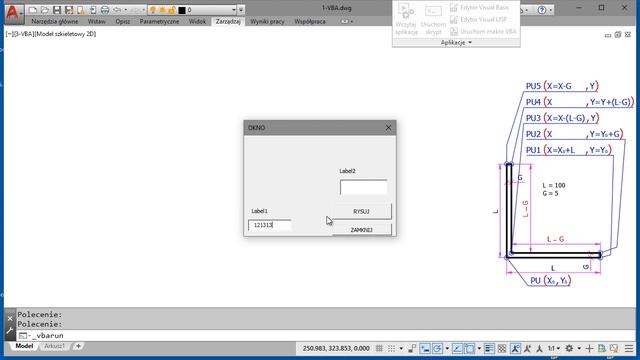Switch to the Model tab

tap(24, 346)
